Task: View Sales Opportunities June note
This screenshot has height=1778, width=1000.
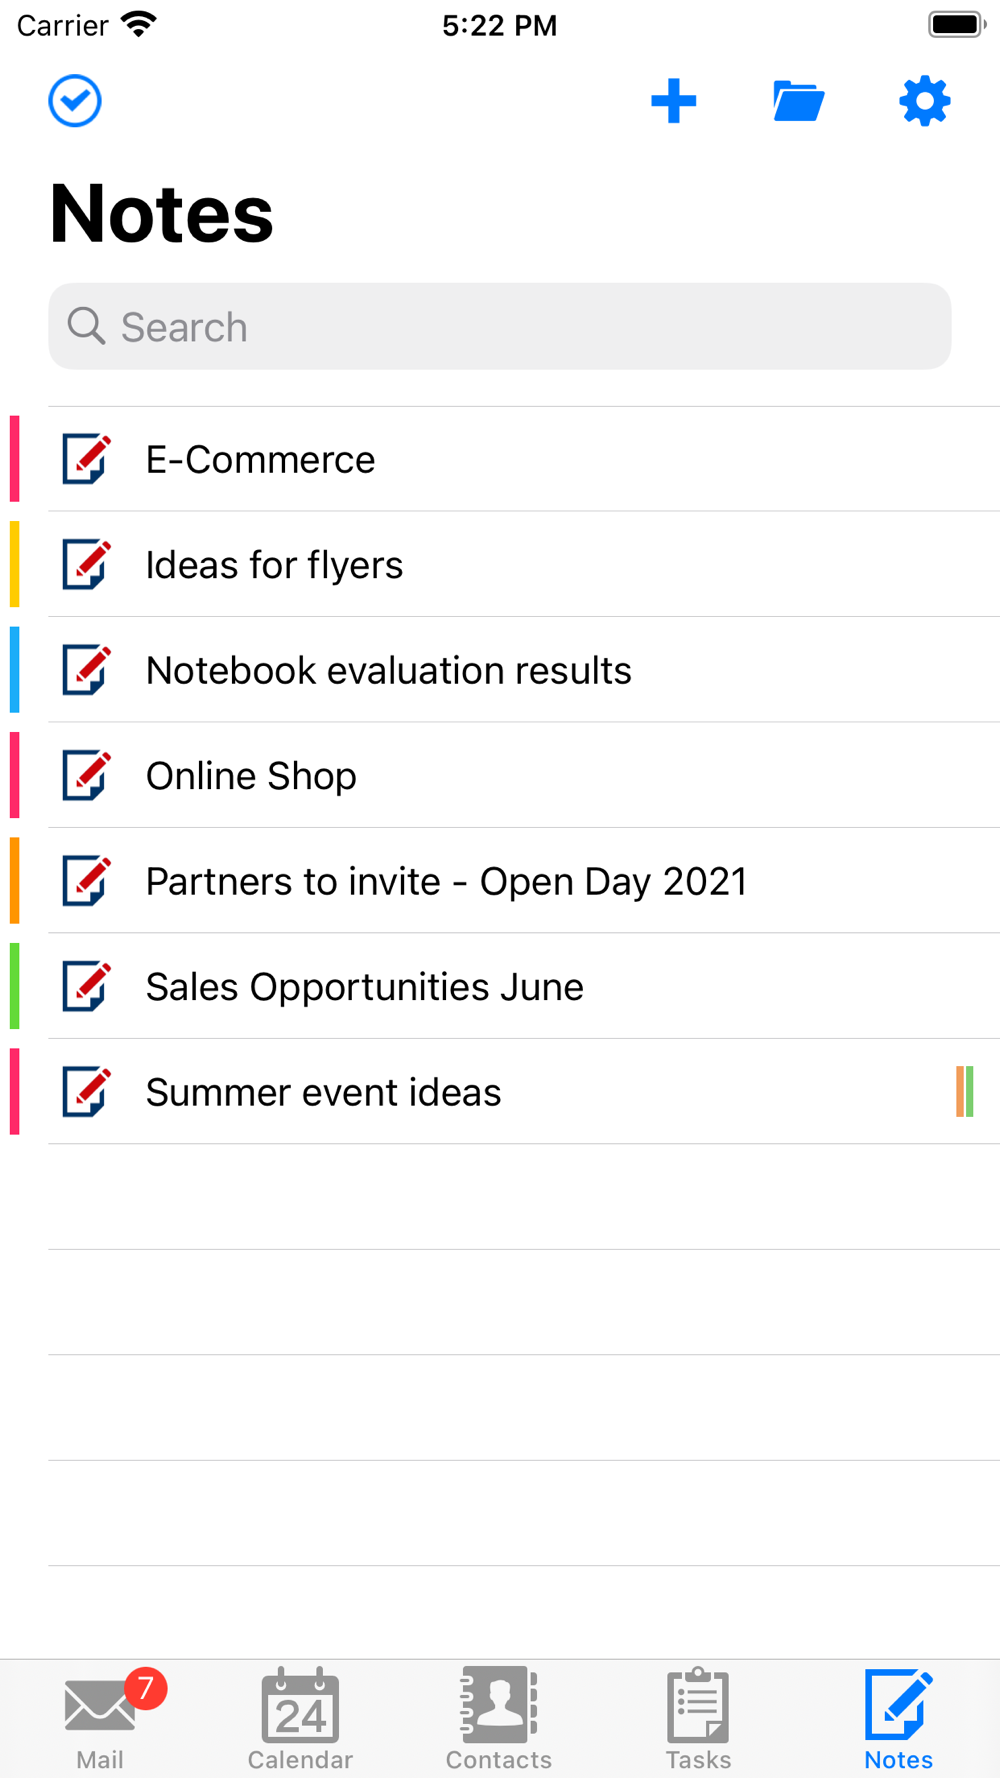Action: point(365,987)
